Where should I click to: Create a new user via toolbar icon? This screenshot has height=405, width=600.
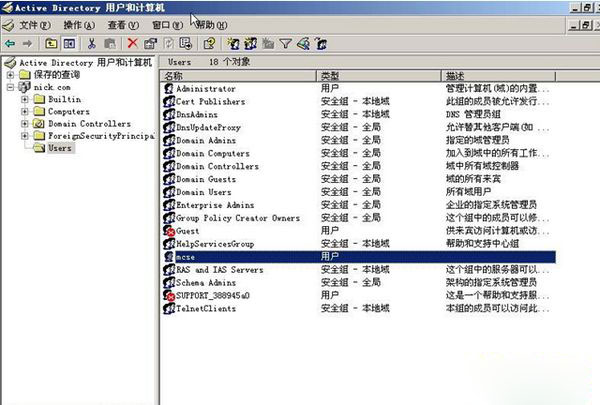[233, 44]
